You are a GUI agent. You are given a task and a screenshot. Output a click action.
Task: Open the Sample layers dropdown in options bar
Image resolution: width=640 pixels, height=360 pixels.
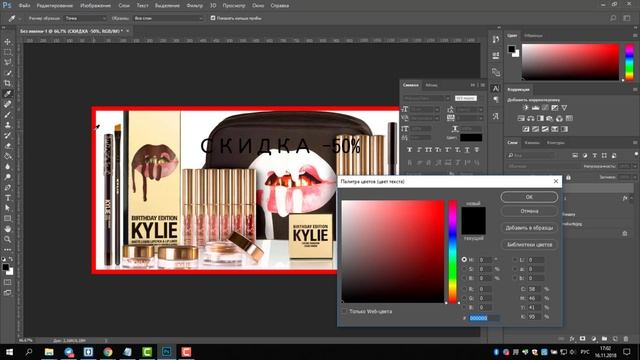point(168,18)
